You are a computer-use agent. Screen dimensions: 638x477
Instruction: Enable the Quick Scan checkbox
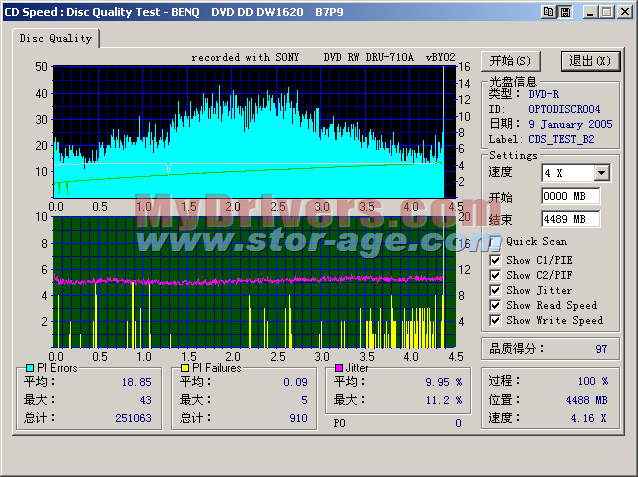pos(496,241)
